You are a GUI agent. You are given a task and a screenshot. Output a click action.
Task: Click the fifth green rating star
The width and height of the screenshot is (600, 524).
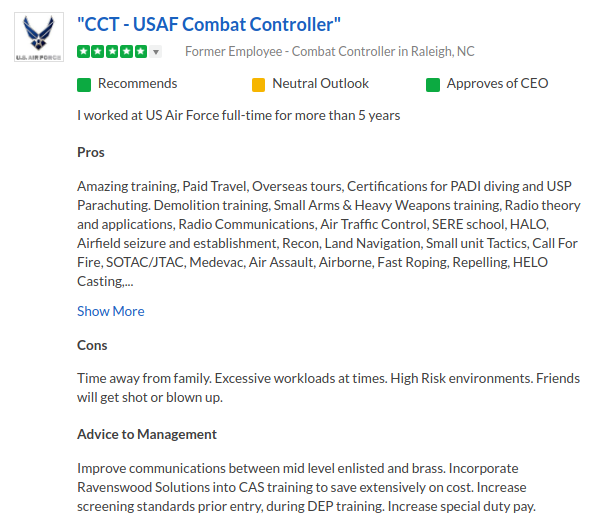coord(140,52)
